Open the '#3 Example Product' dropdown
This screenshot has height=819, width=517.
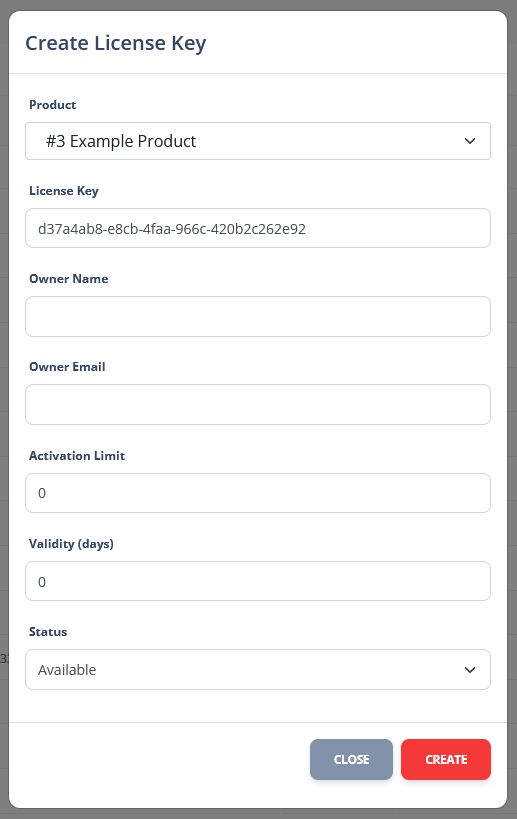click(x=258, y=141)
